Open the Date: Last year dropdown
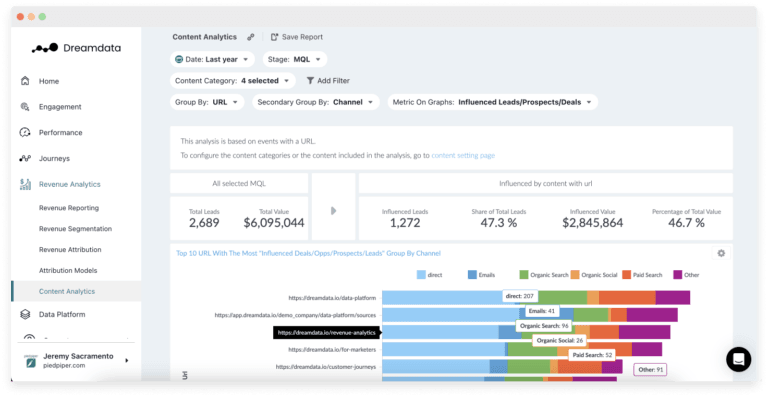The image size is (768, 397). click(x=212, y=59)
